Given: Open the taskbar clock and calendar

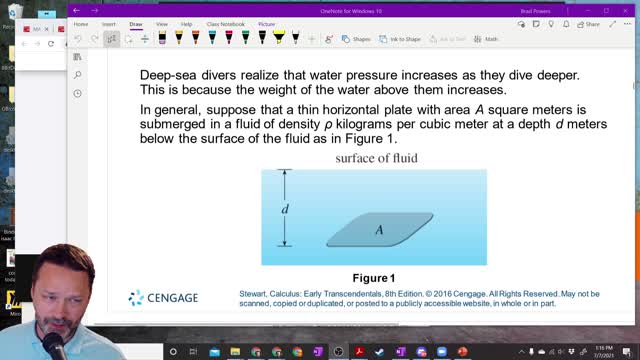Looking at the screenshot, I should click(604, 351).
